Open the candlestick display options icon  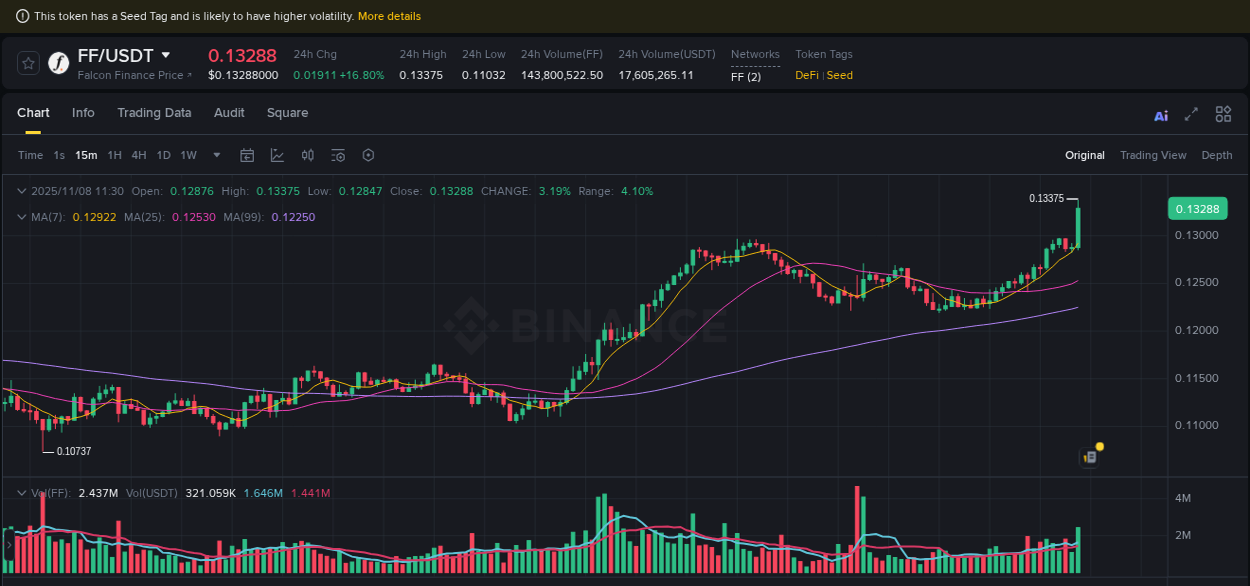click(x=307, y=155)
